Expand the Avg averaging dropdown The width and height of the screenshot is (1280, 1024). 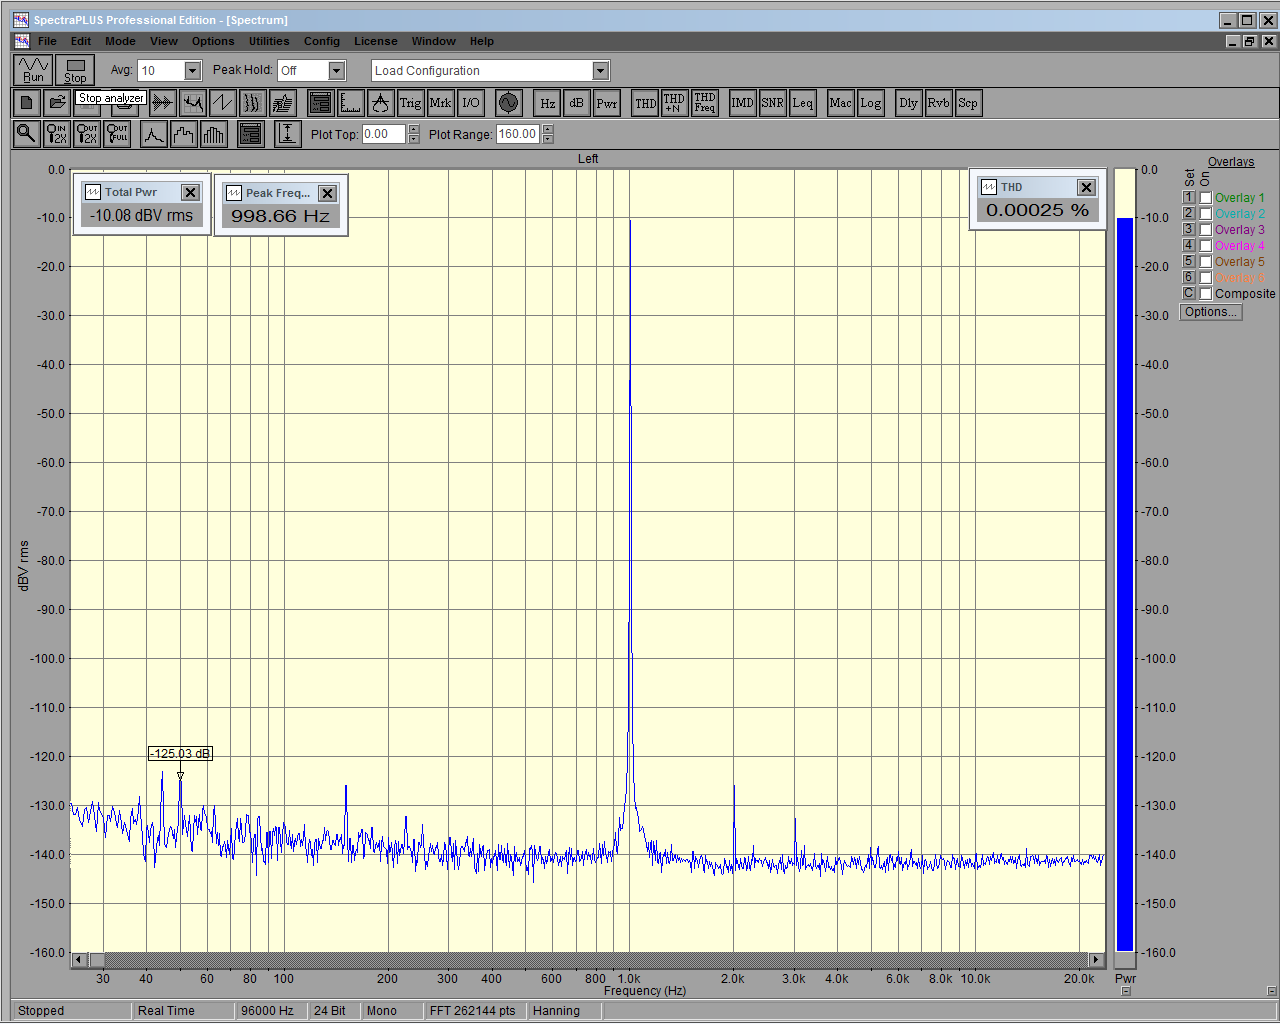tap(193, 71)
